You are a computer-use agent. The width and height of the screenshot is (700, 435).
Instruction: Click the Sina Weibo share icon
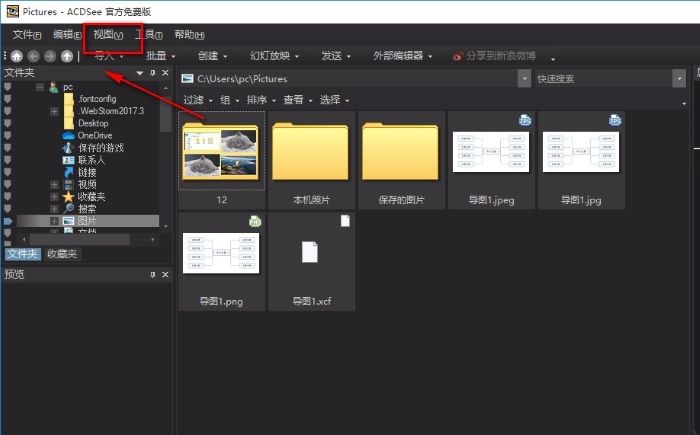(457, 56)
